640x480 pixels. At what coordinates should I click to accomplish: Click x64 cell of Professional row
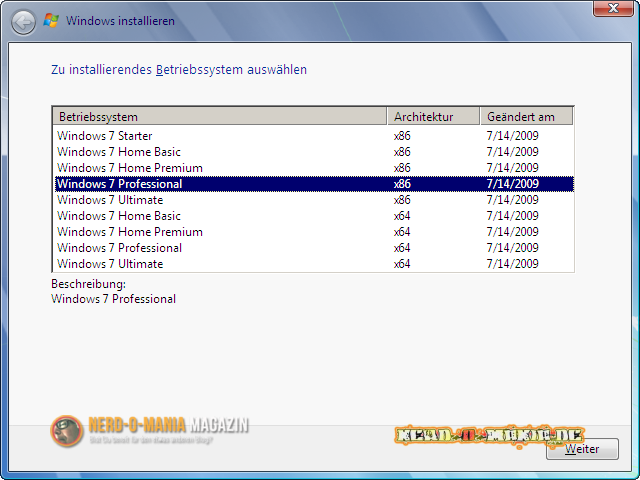(402, 248)
